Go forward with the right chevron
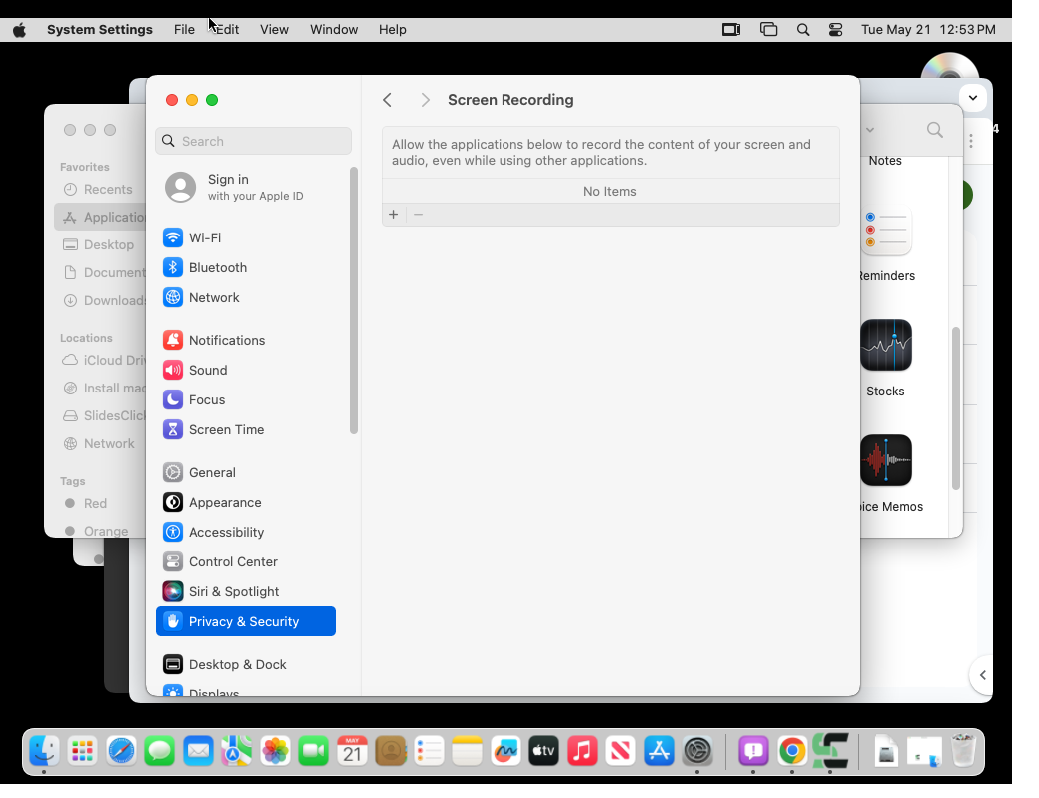Viewport: 1039px width, 798px height. point(425,100)
